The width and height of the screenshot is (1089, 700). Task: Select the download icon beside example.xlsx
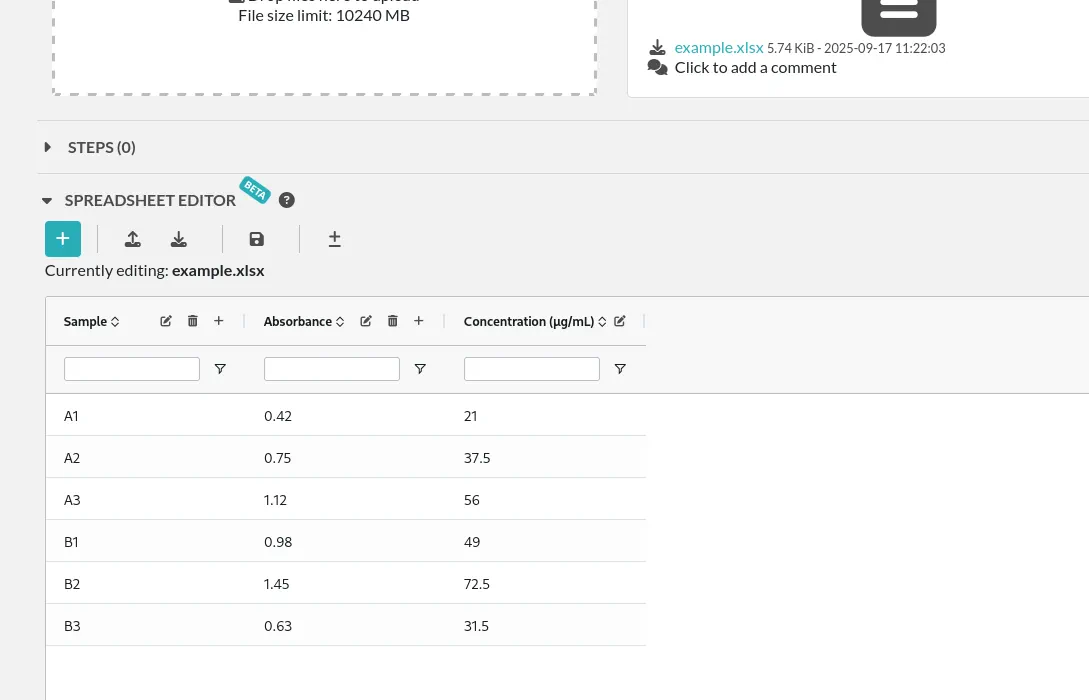point(657,46)
